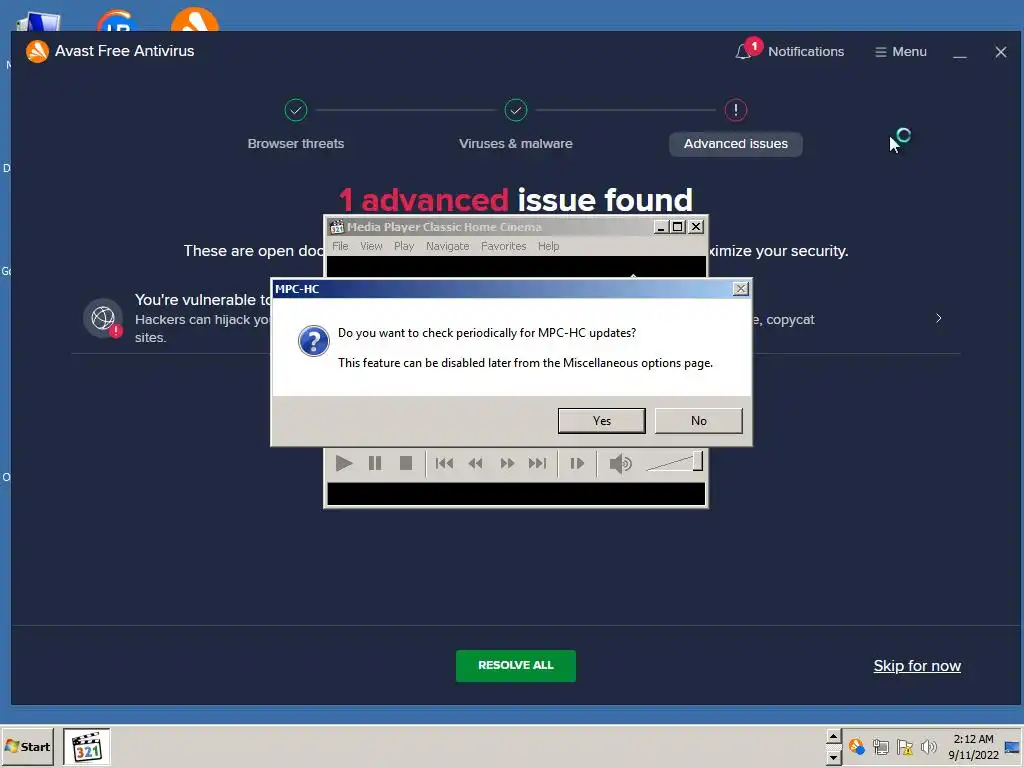Click the MPC-HC taskbar button
This screenshot has height=768, width=1024.
coord(87,746)
